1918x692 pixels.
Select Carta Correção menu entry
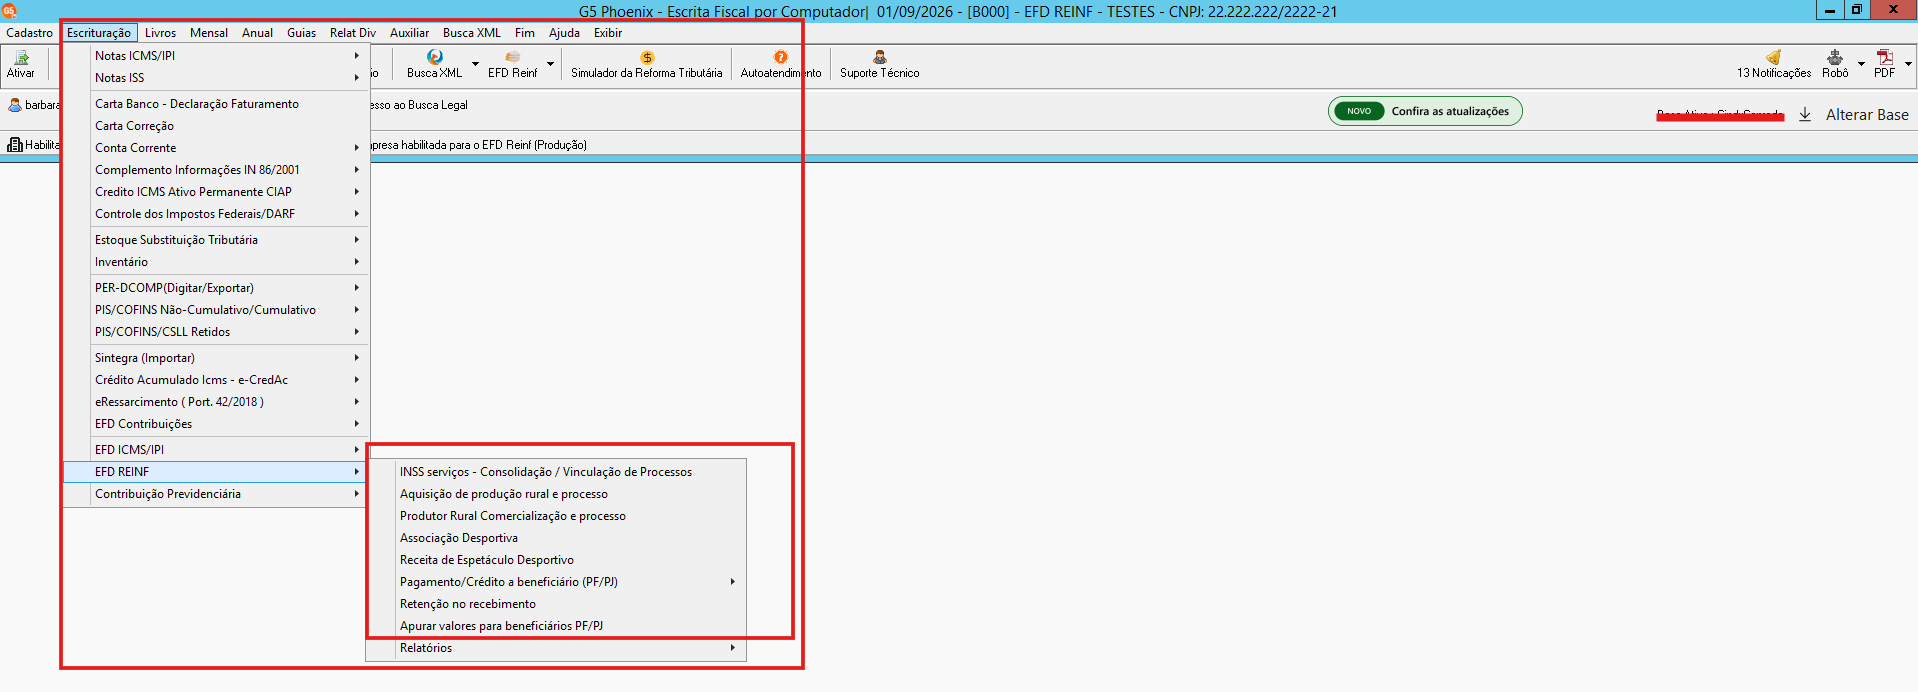tap(216, 126)
